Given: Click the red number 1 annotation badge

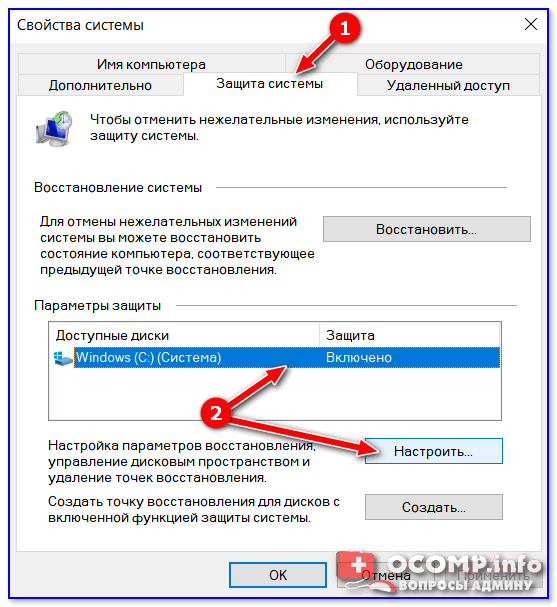Looking at the screenshot, I should click(344, 28).
